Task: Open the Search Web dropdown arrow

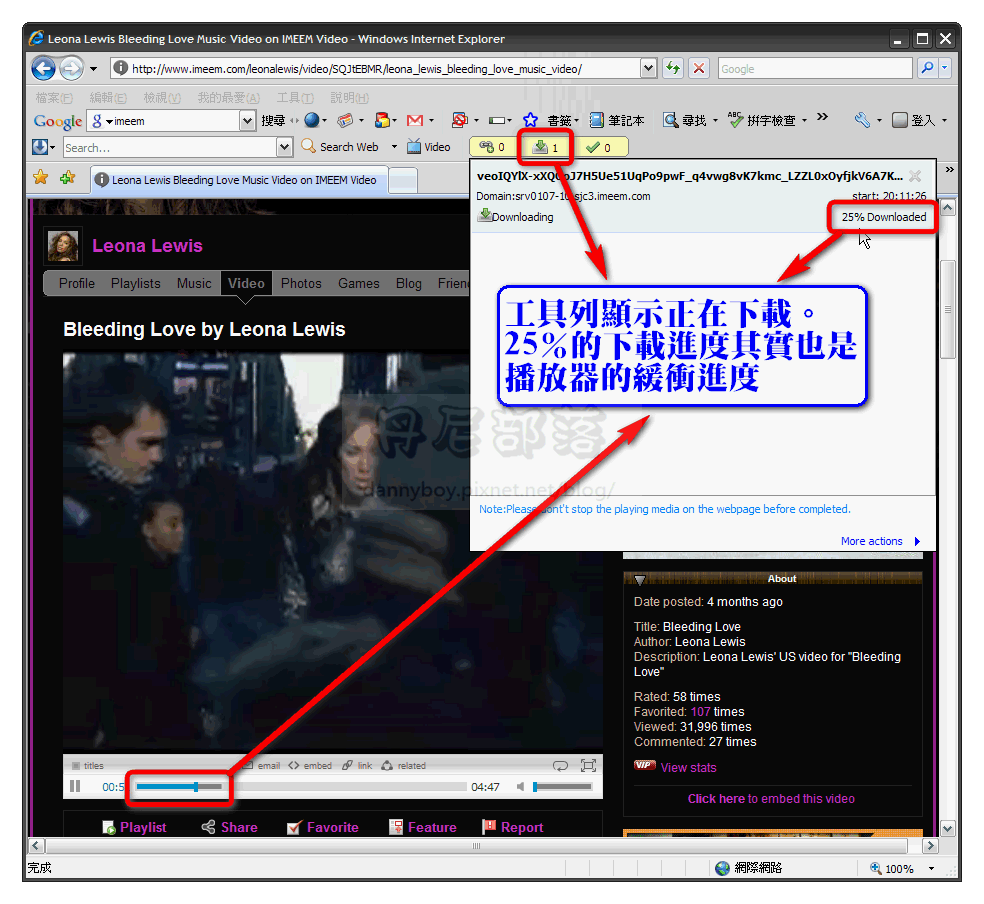Action: pyautogui.click(x=394, y=147)
